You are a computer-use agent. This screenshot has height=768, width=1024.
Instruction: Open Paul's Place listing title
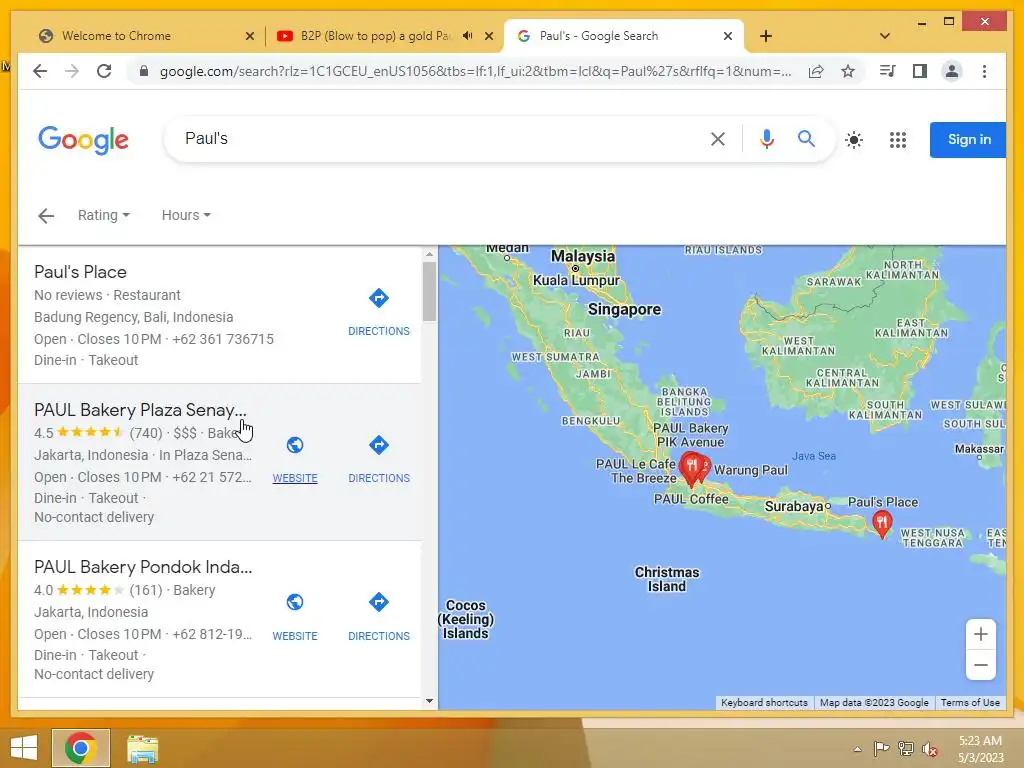80,272
